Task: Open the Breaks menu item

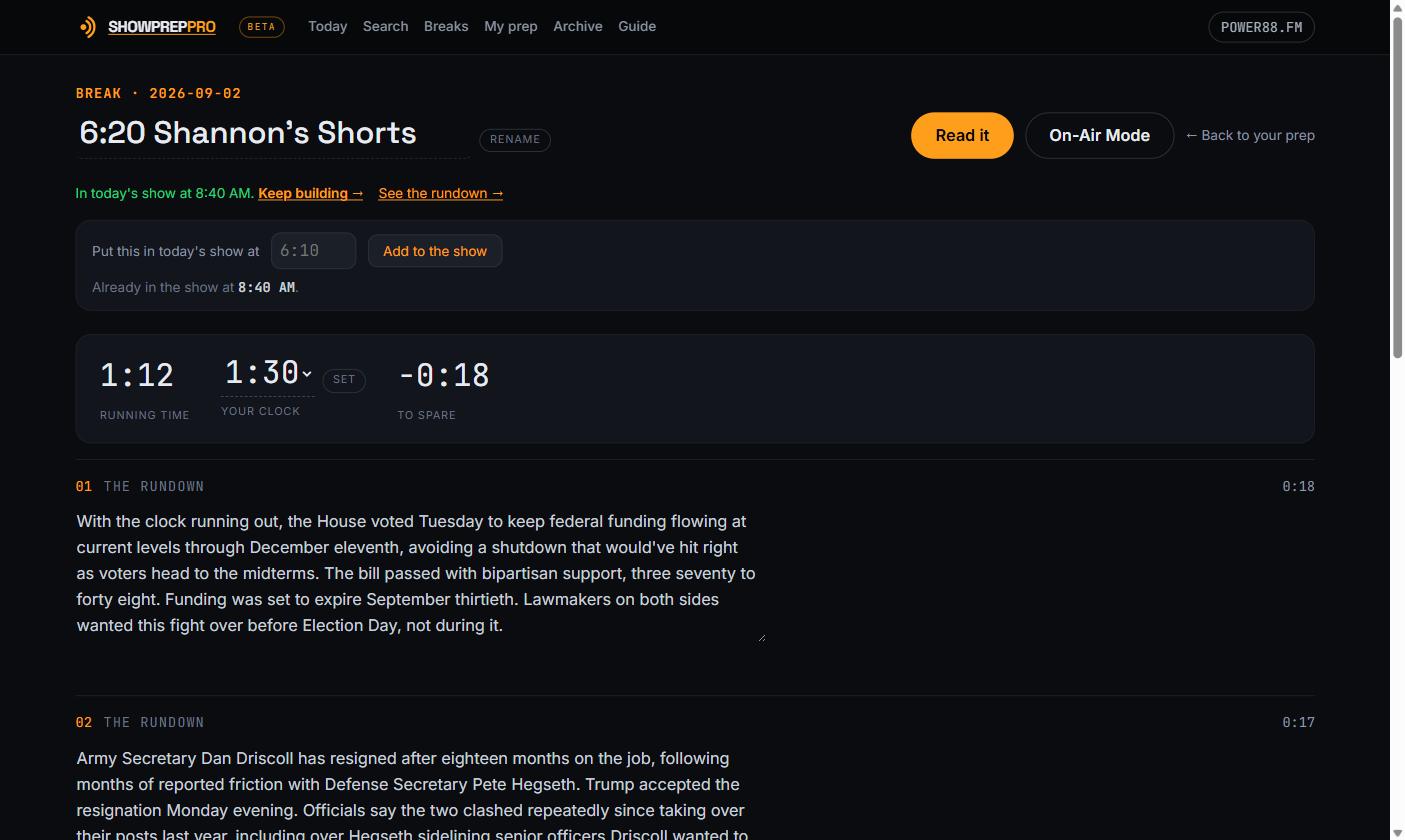Action: click(446, 26)
